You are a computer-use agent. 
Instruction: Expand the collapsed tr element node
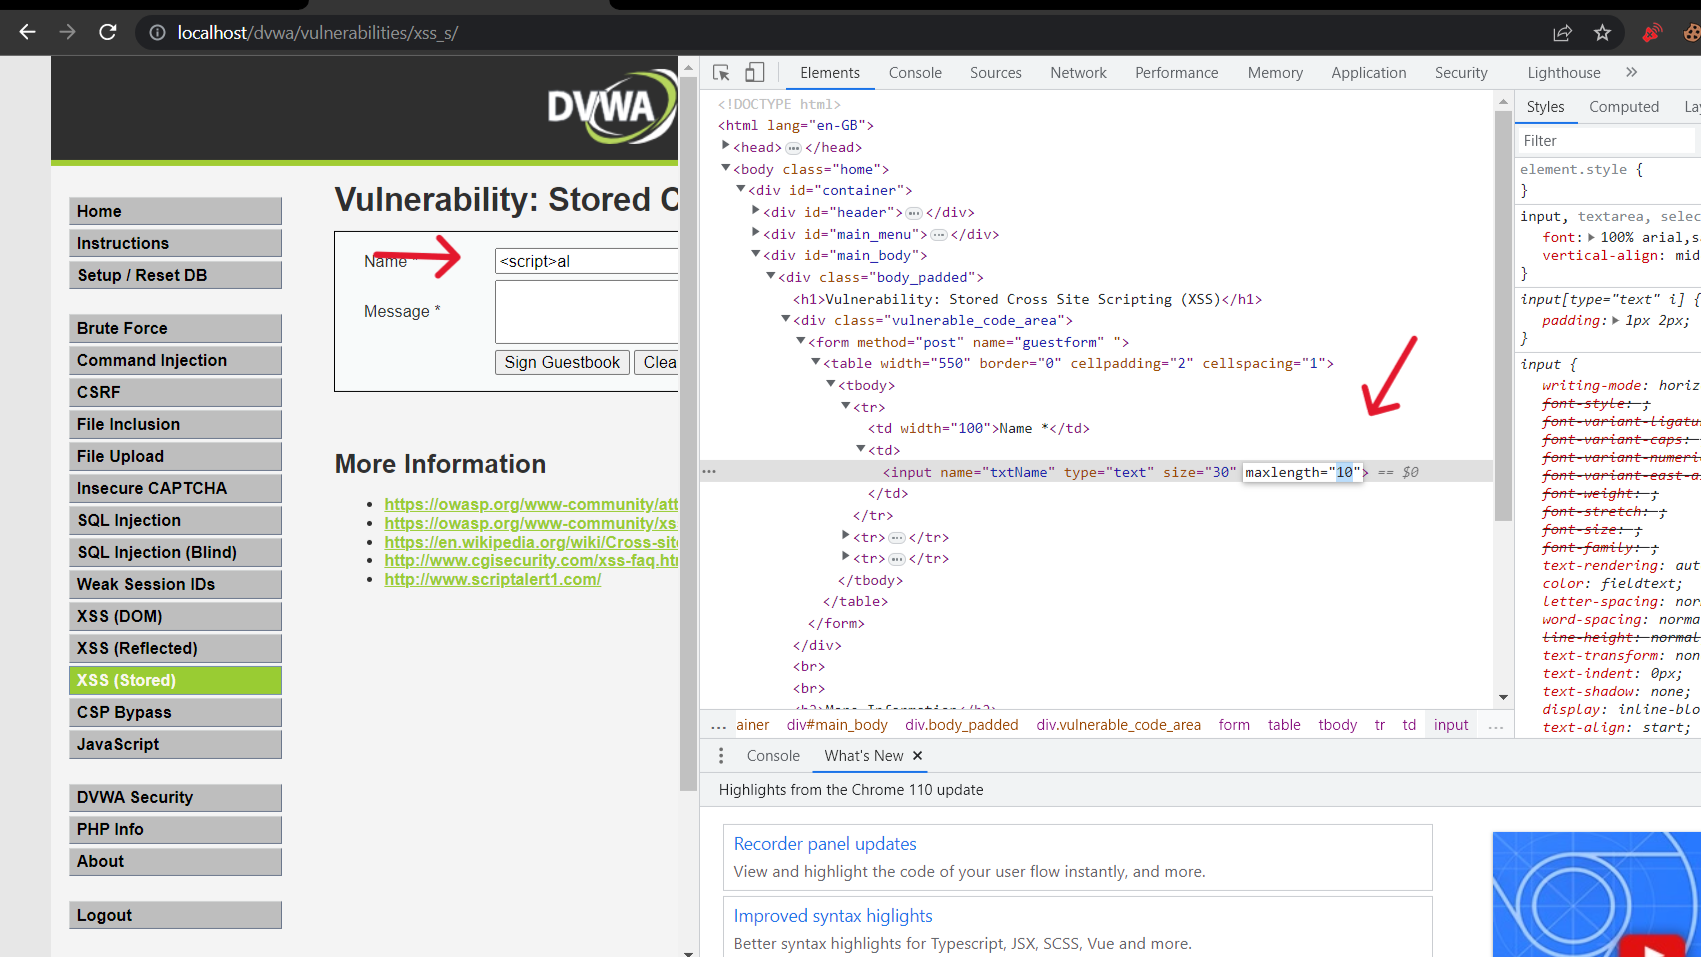coord(845,536)
